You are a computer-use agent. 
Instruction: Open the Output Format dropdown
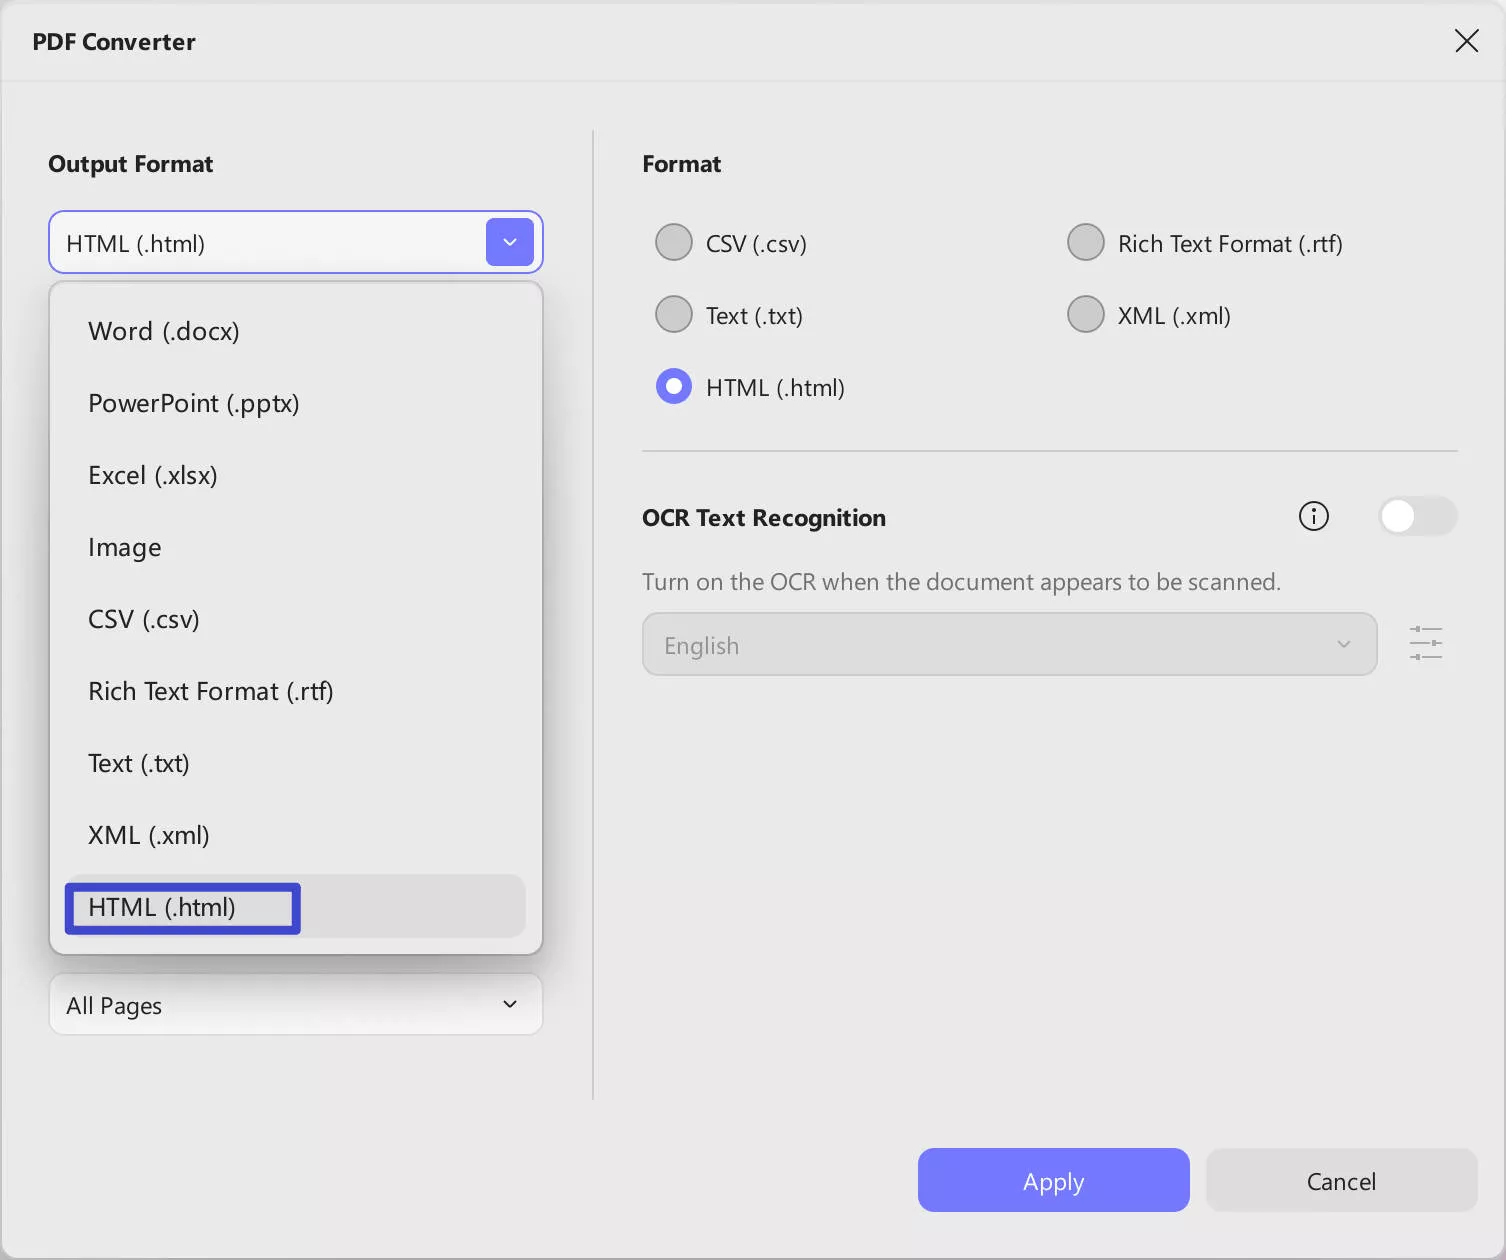(x=295, y=242)
